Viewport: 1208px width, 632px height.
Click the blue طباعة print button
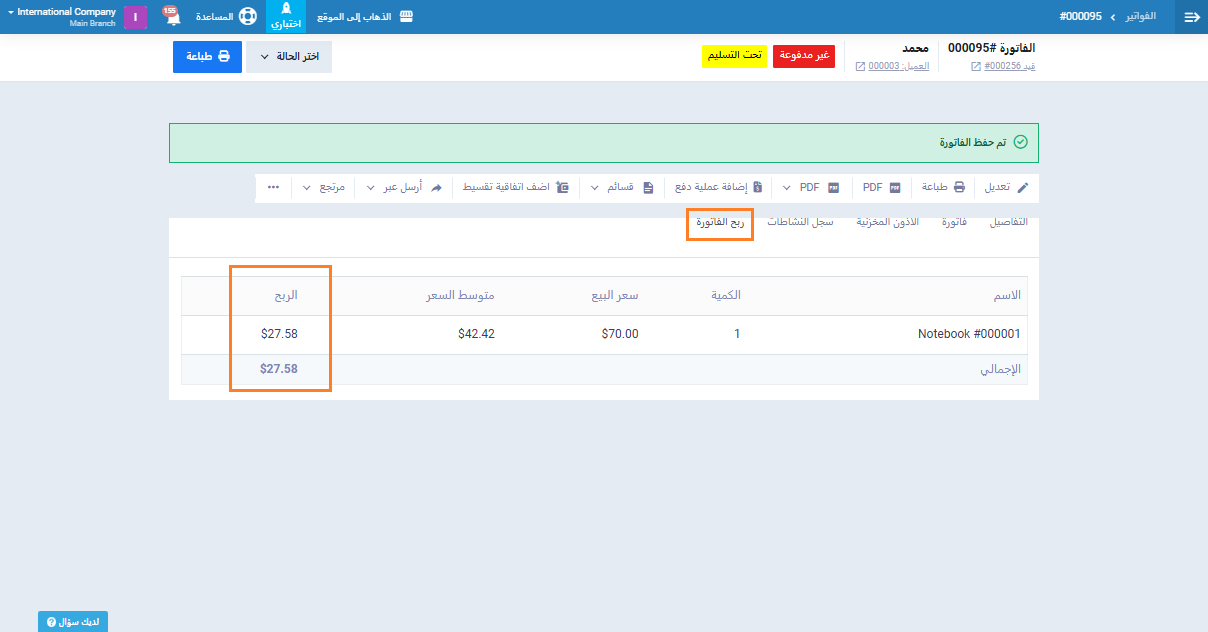[x=207, y=57]
